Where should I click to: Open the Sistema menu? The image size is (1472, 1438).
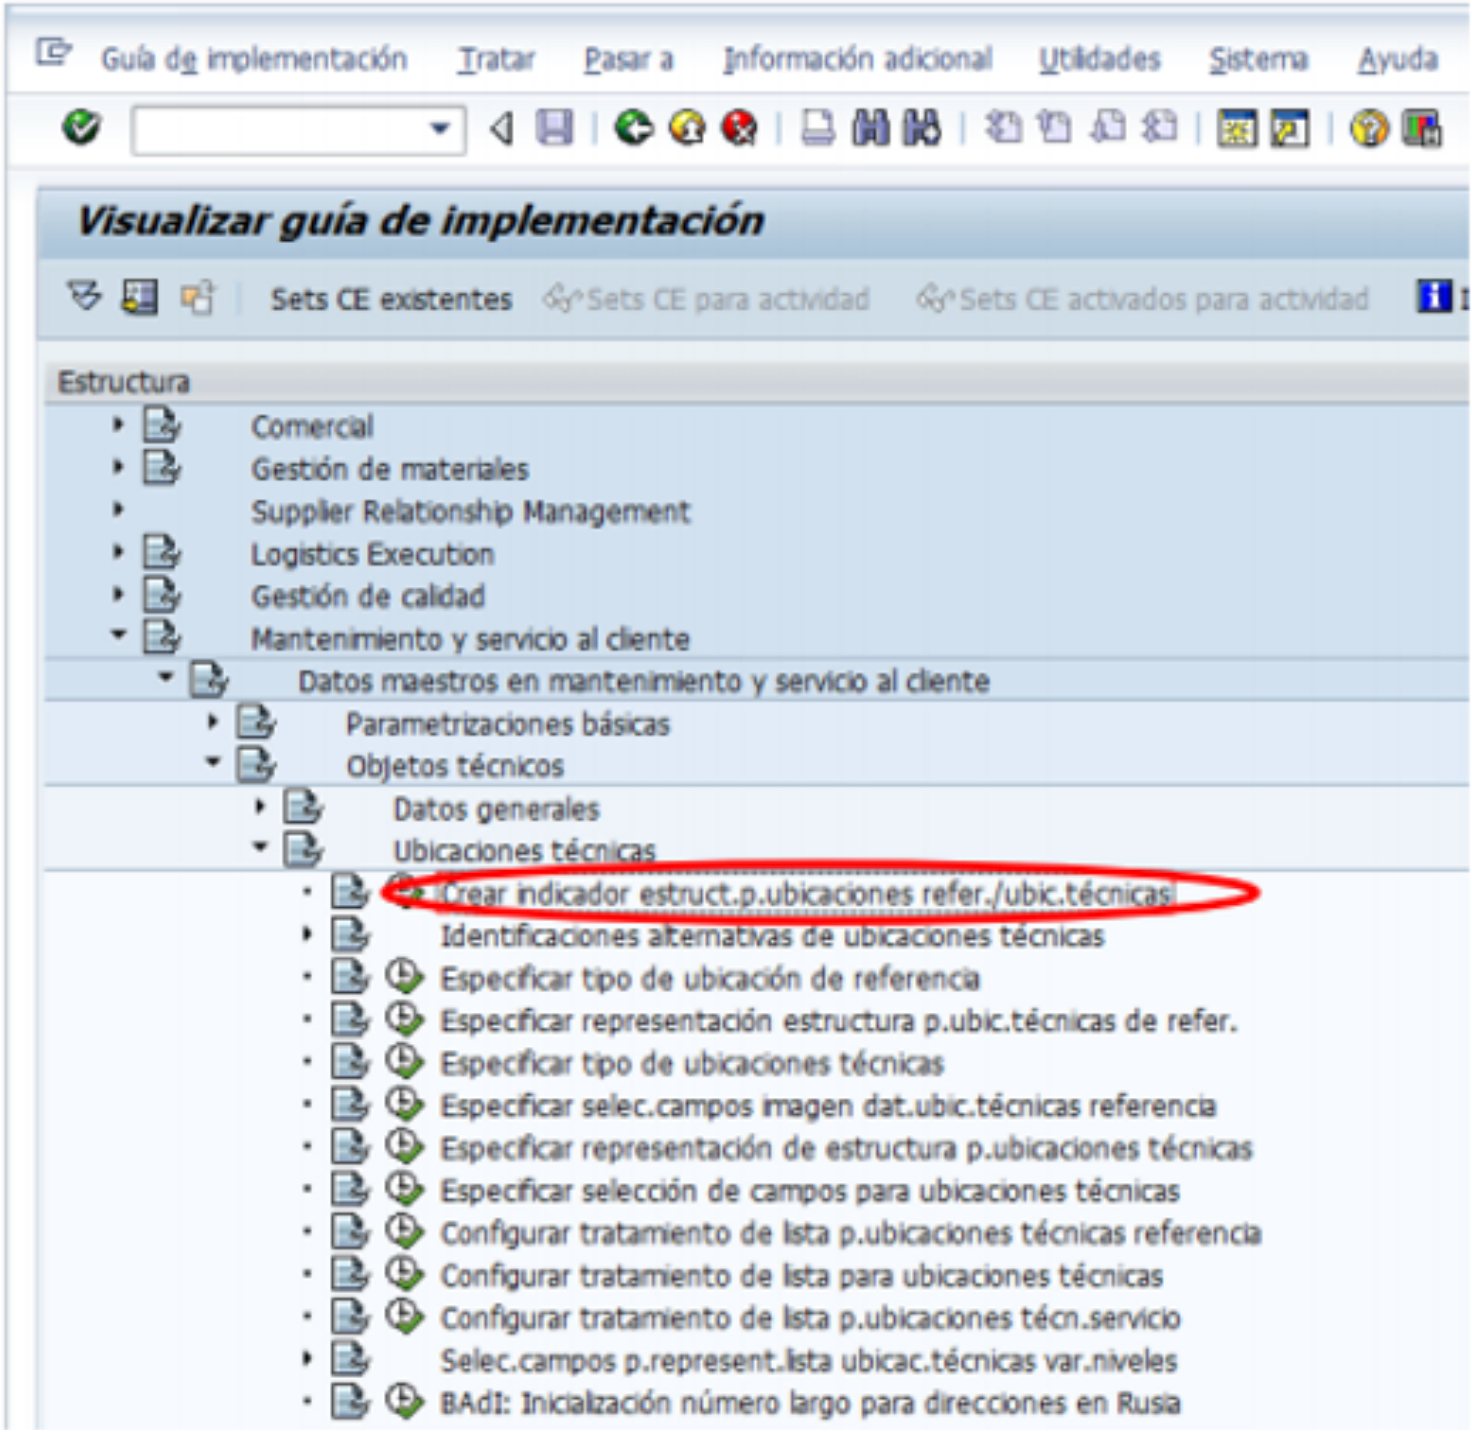click(1258, 60)
